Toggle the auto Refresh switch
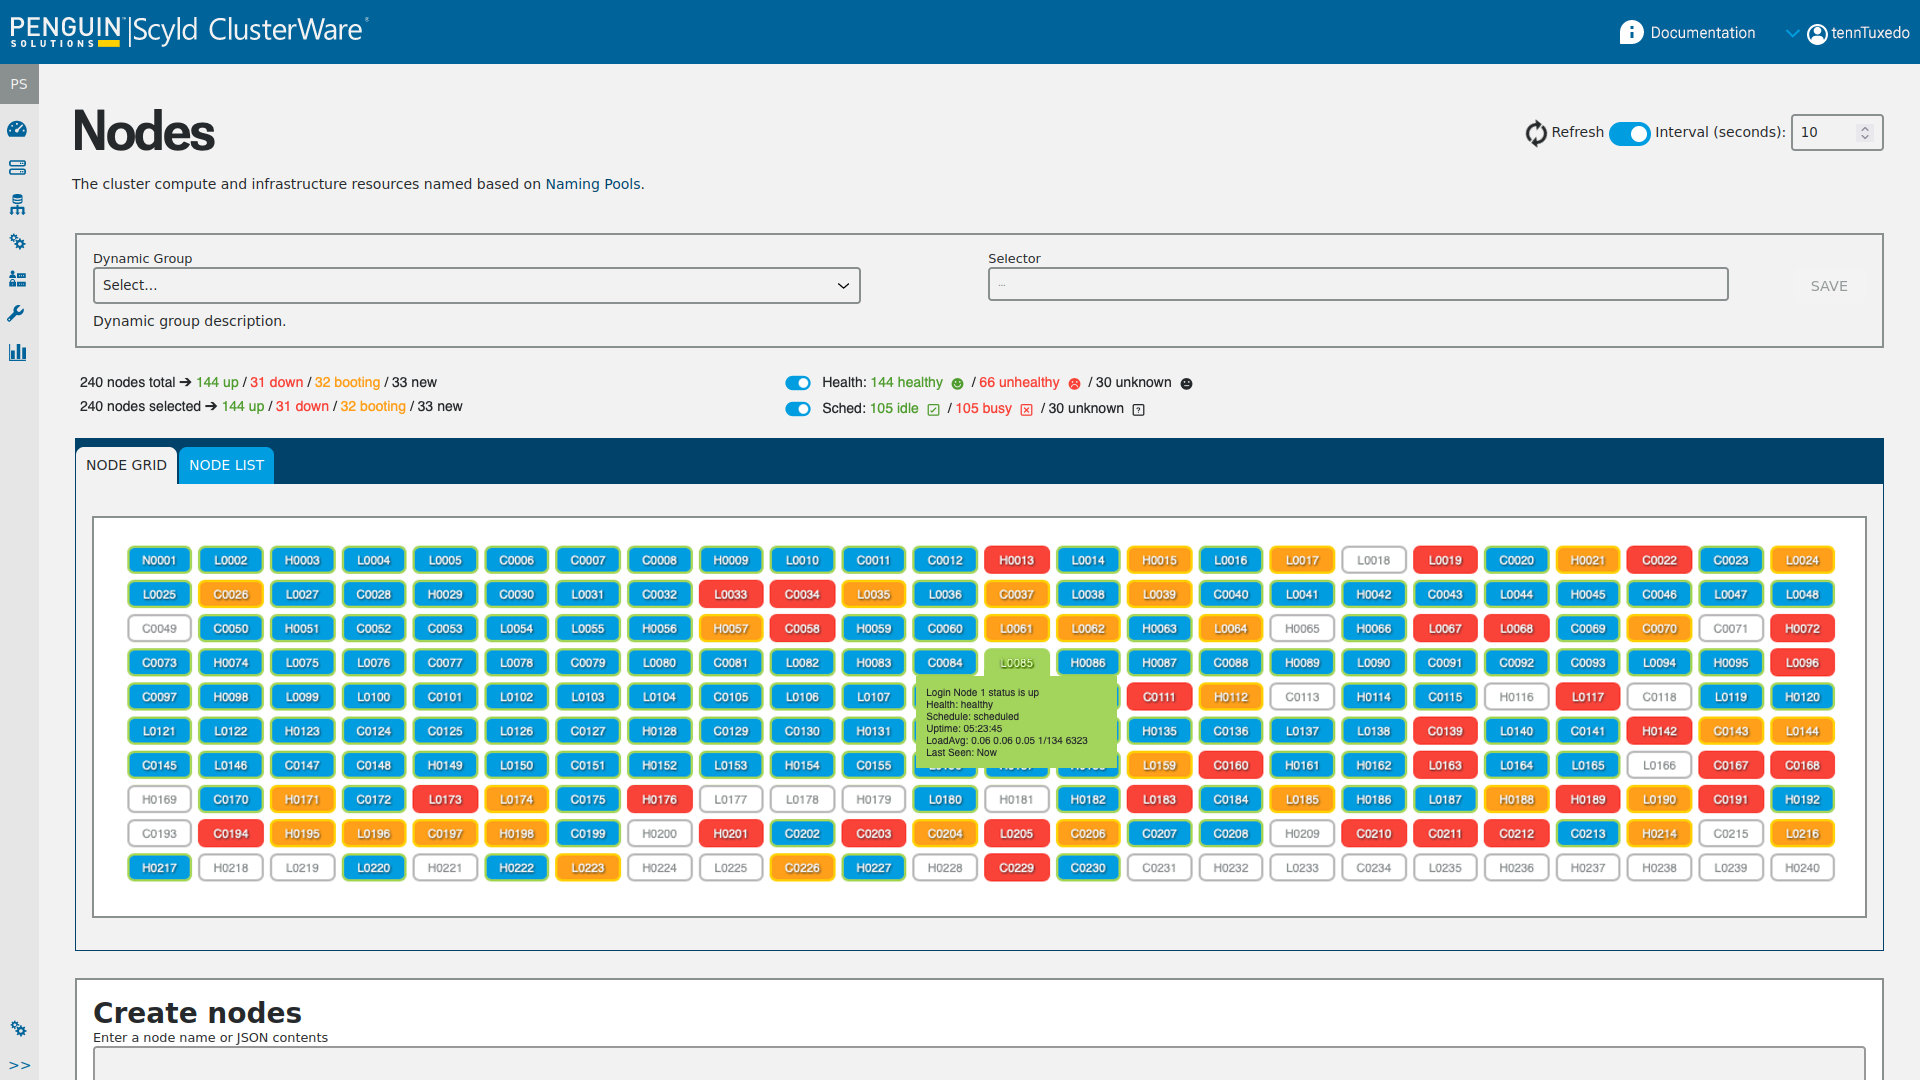 (x=1629, y=133)
